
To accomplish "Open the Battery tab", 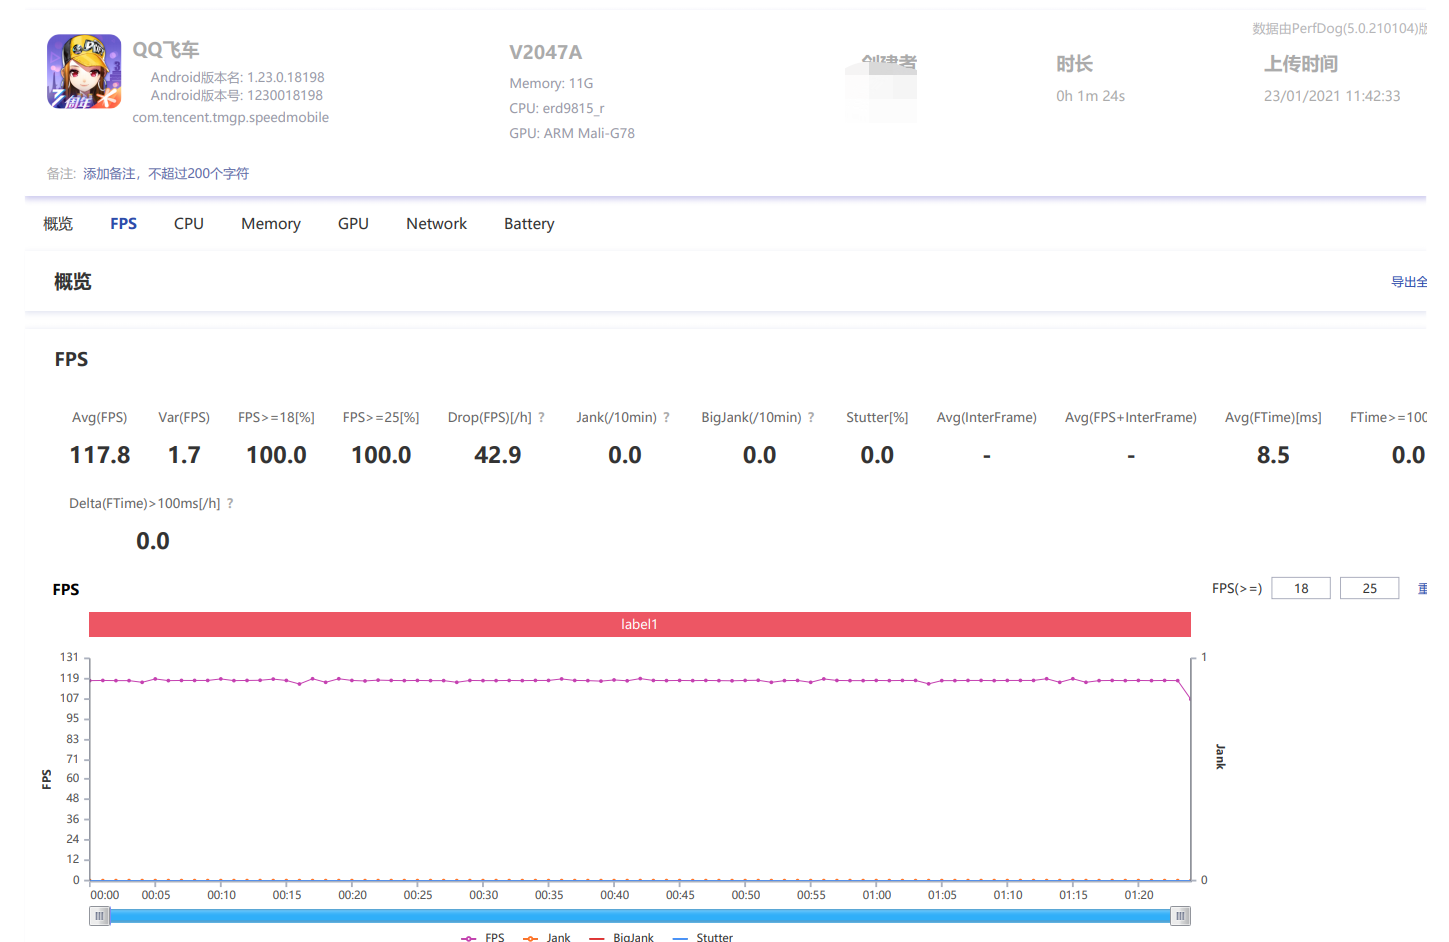I will point(529,224).
